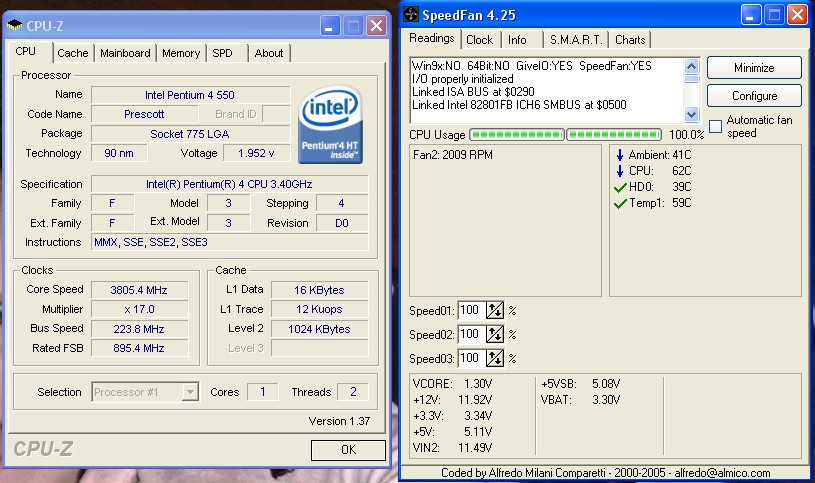Viewport: 815px width, 483px height.
Task: Click the Level 2 cache value '1024 KBytes'
Action: pos(319,329)
